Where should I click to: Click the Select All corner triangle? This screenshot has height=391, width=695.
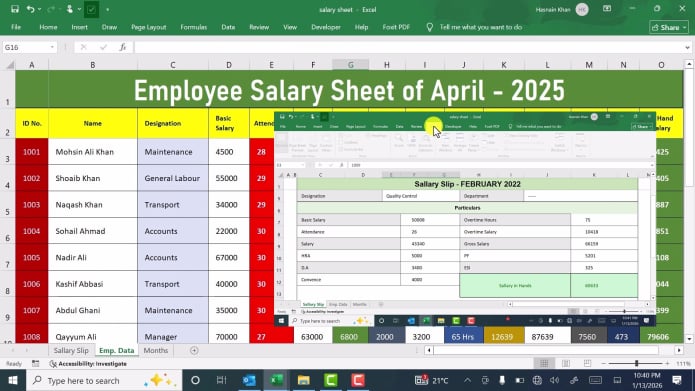9,65
